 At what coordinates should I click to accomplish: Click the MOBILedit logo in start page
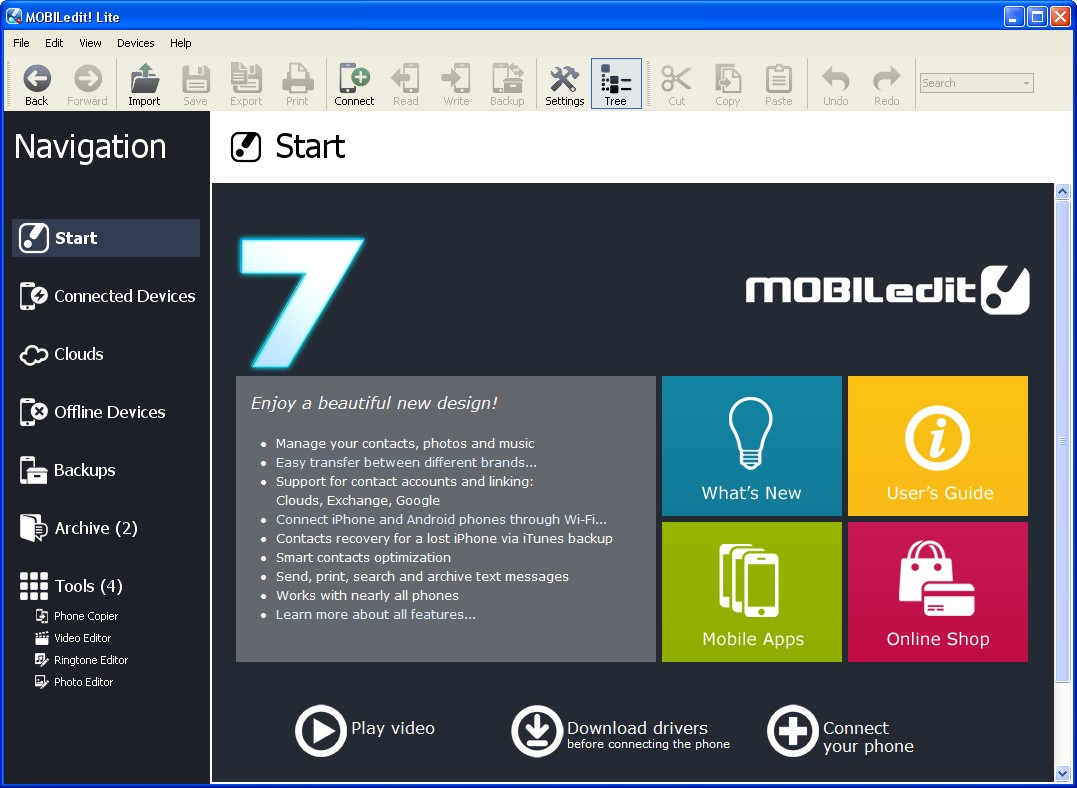pyautogui.click(x=887, y=290)
